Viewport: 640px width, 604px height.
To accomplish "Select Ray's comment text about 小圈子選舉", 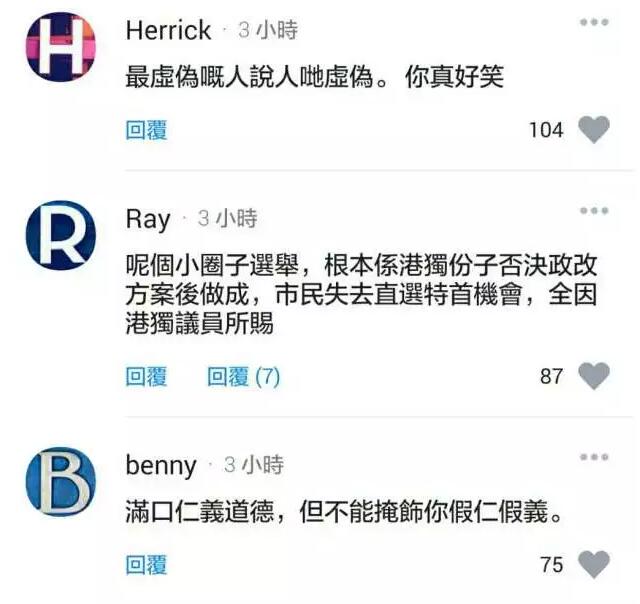I will [x=362, y=295].
